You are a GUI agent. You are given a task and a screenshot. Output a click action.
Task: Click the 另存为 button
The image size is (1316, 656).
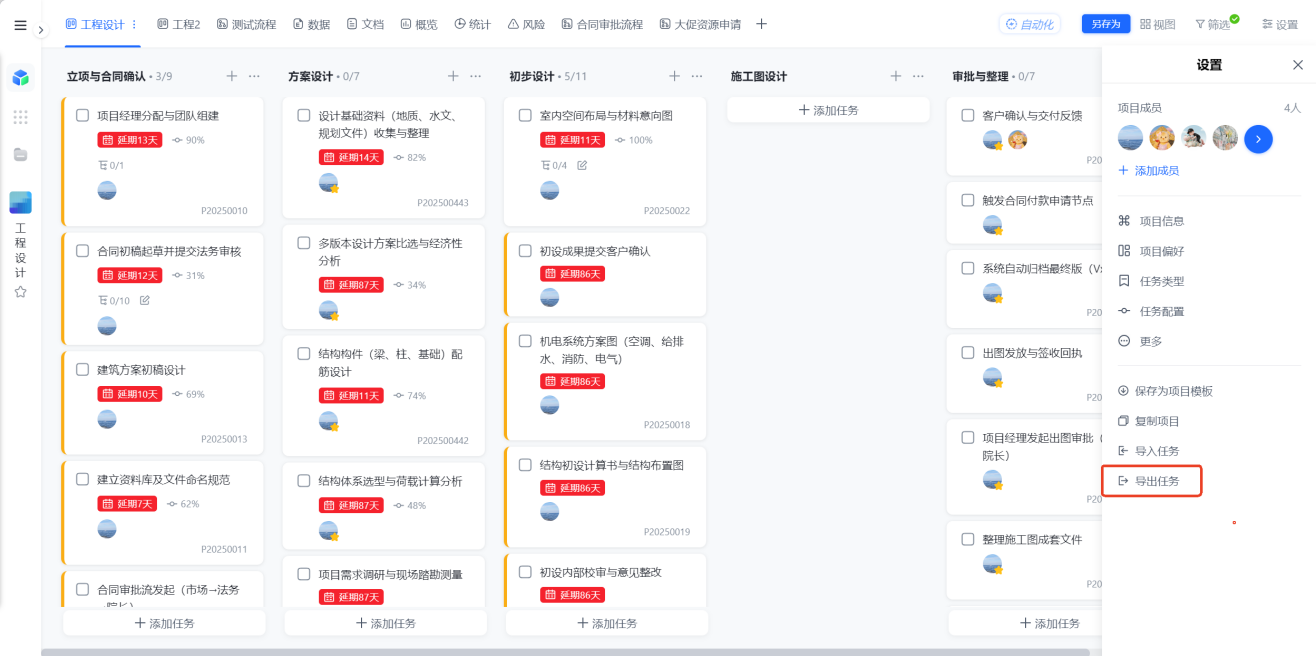pyautogui.click(x=1105, y=24)
